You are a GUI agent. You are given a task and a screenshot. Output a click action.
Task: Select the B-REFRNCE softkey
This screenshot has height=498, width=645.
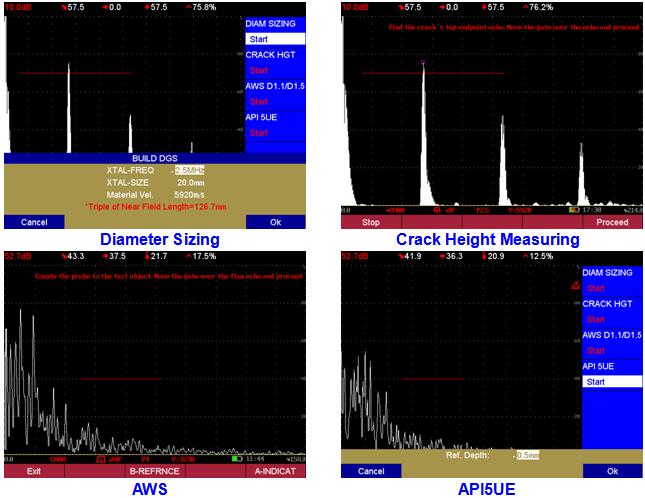(x=155, y=471)
